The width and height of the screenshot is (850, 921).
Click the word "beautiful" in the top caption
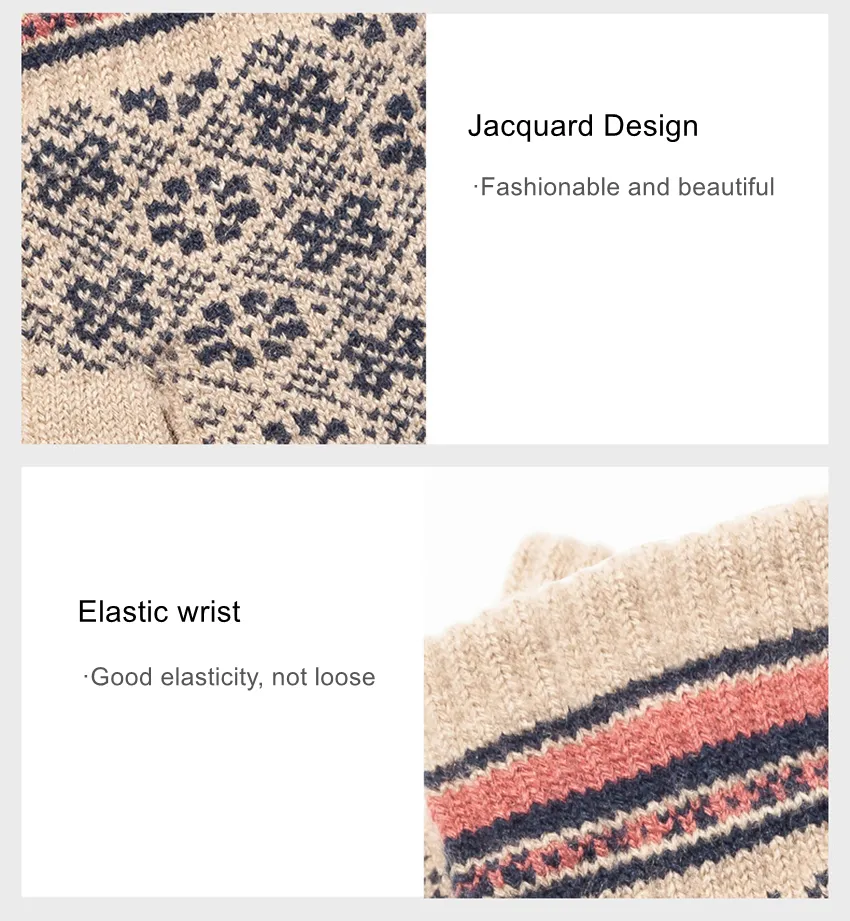click(726, 187)
